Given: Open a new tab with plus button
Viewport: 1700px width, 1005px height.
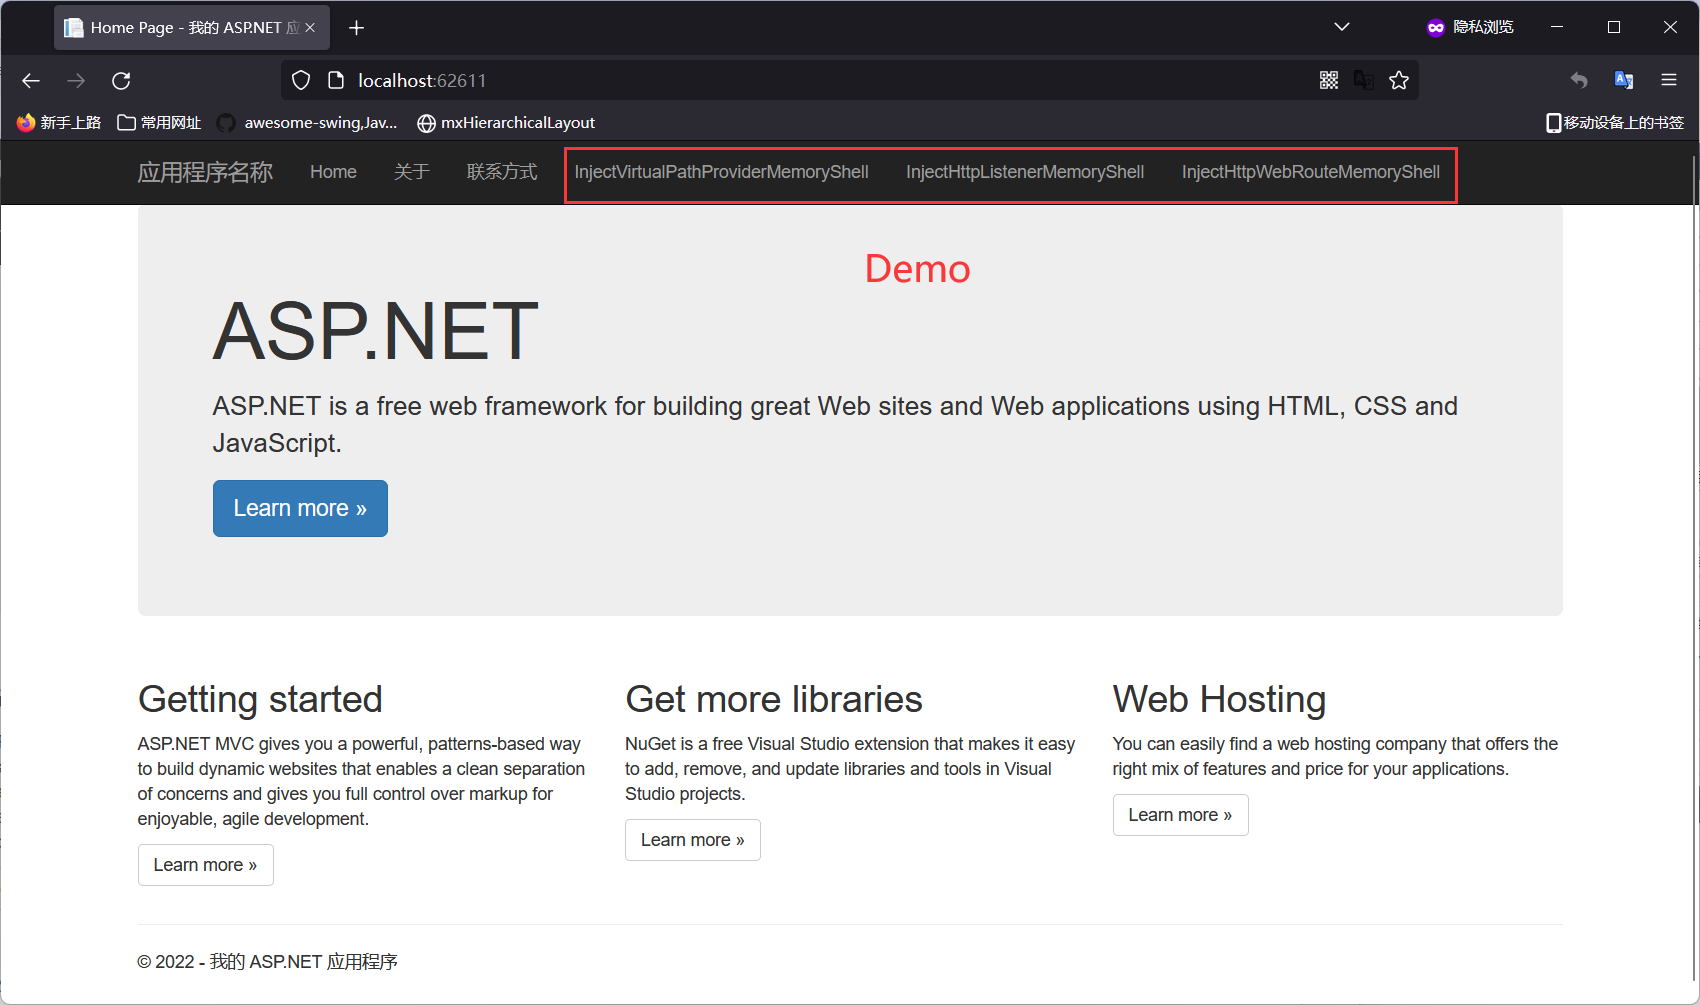Looking at the screenshot, I should 356,28.
